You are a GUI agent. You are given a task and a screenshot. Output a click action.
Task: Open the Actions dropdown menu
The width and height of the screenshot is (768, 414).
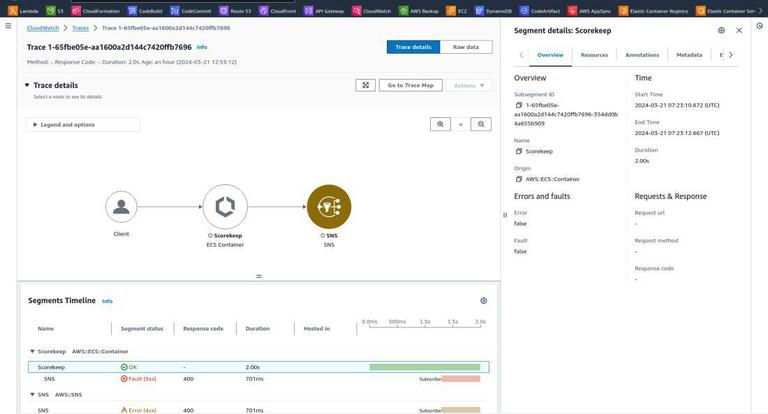pyautogui.click(x=469, y=85)
